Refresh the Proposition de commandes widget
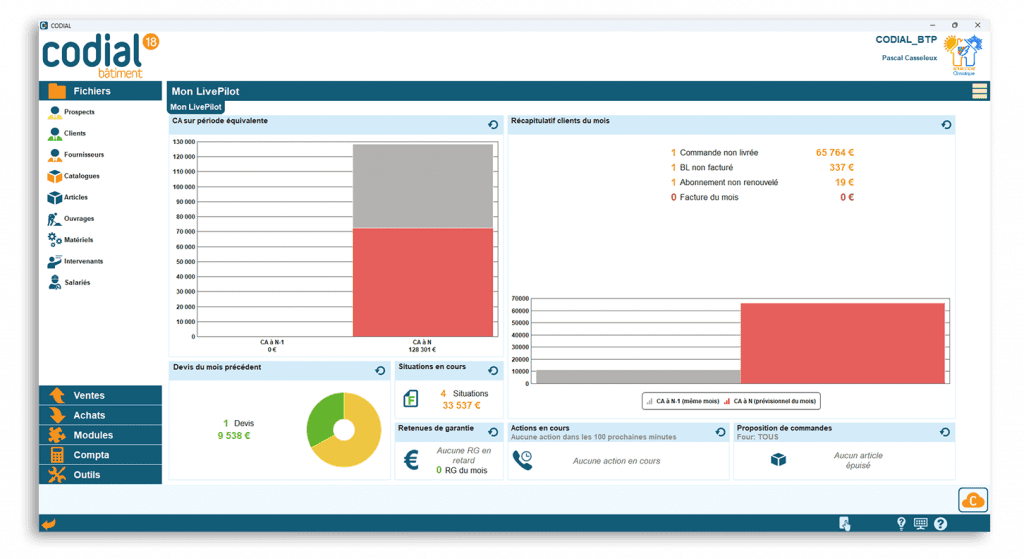Screen dimensions: 1024x559 945,432
